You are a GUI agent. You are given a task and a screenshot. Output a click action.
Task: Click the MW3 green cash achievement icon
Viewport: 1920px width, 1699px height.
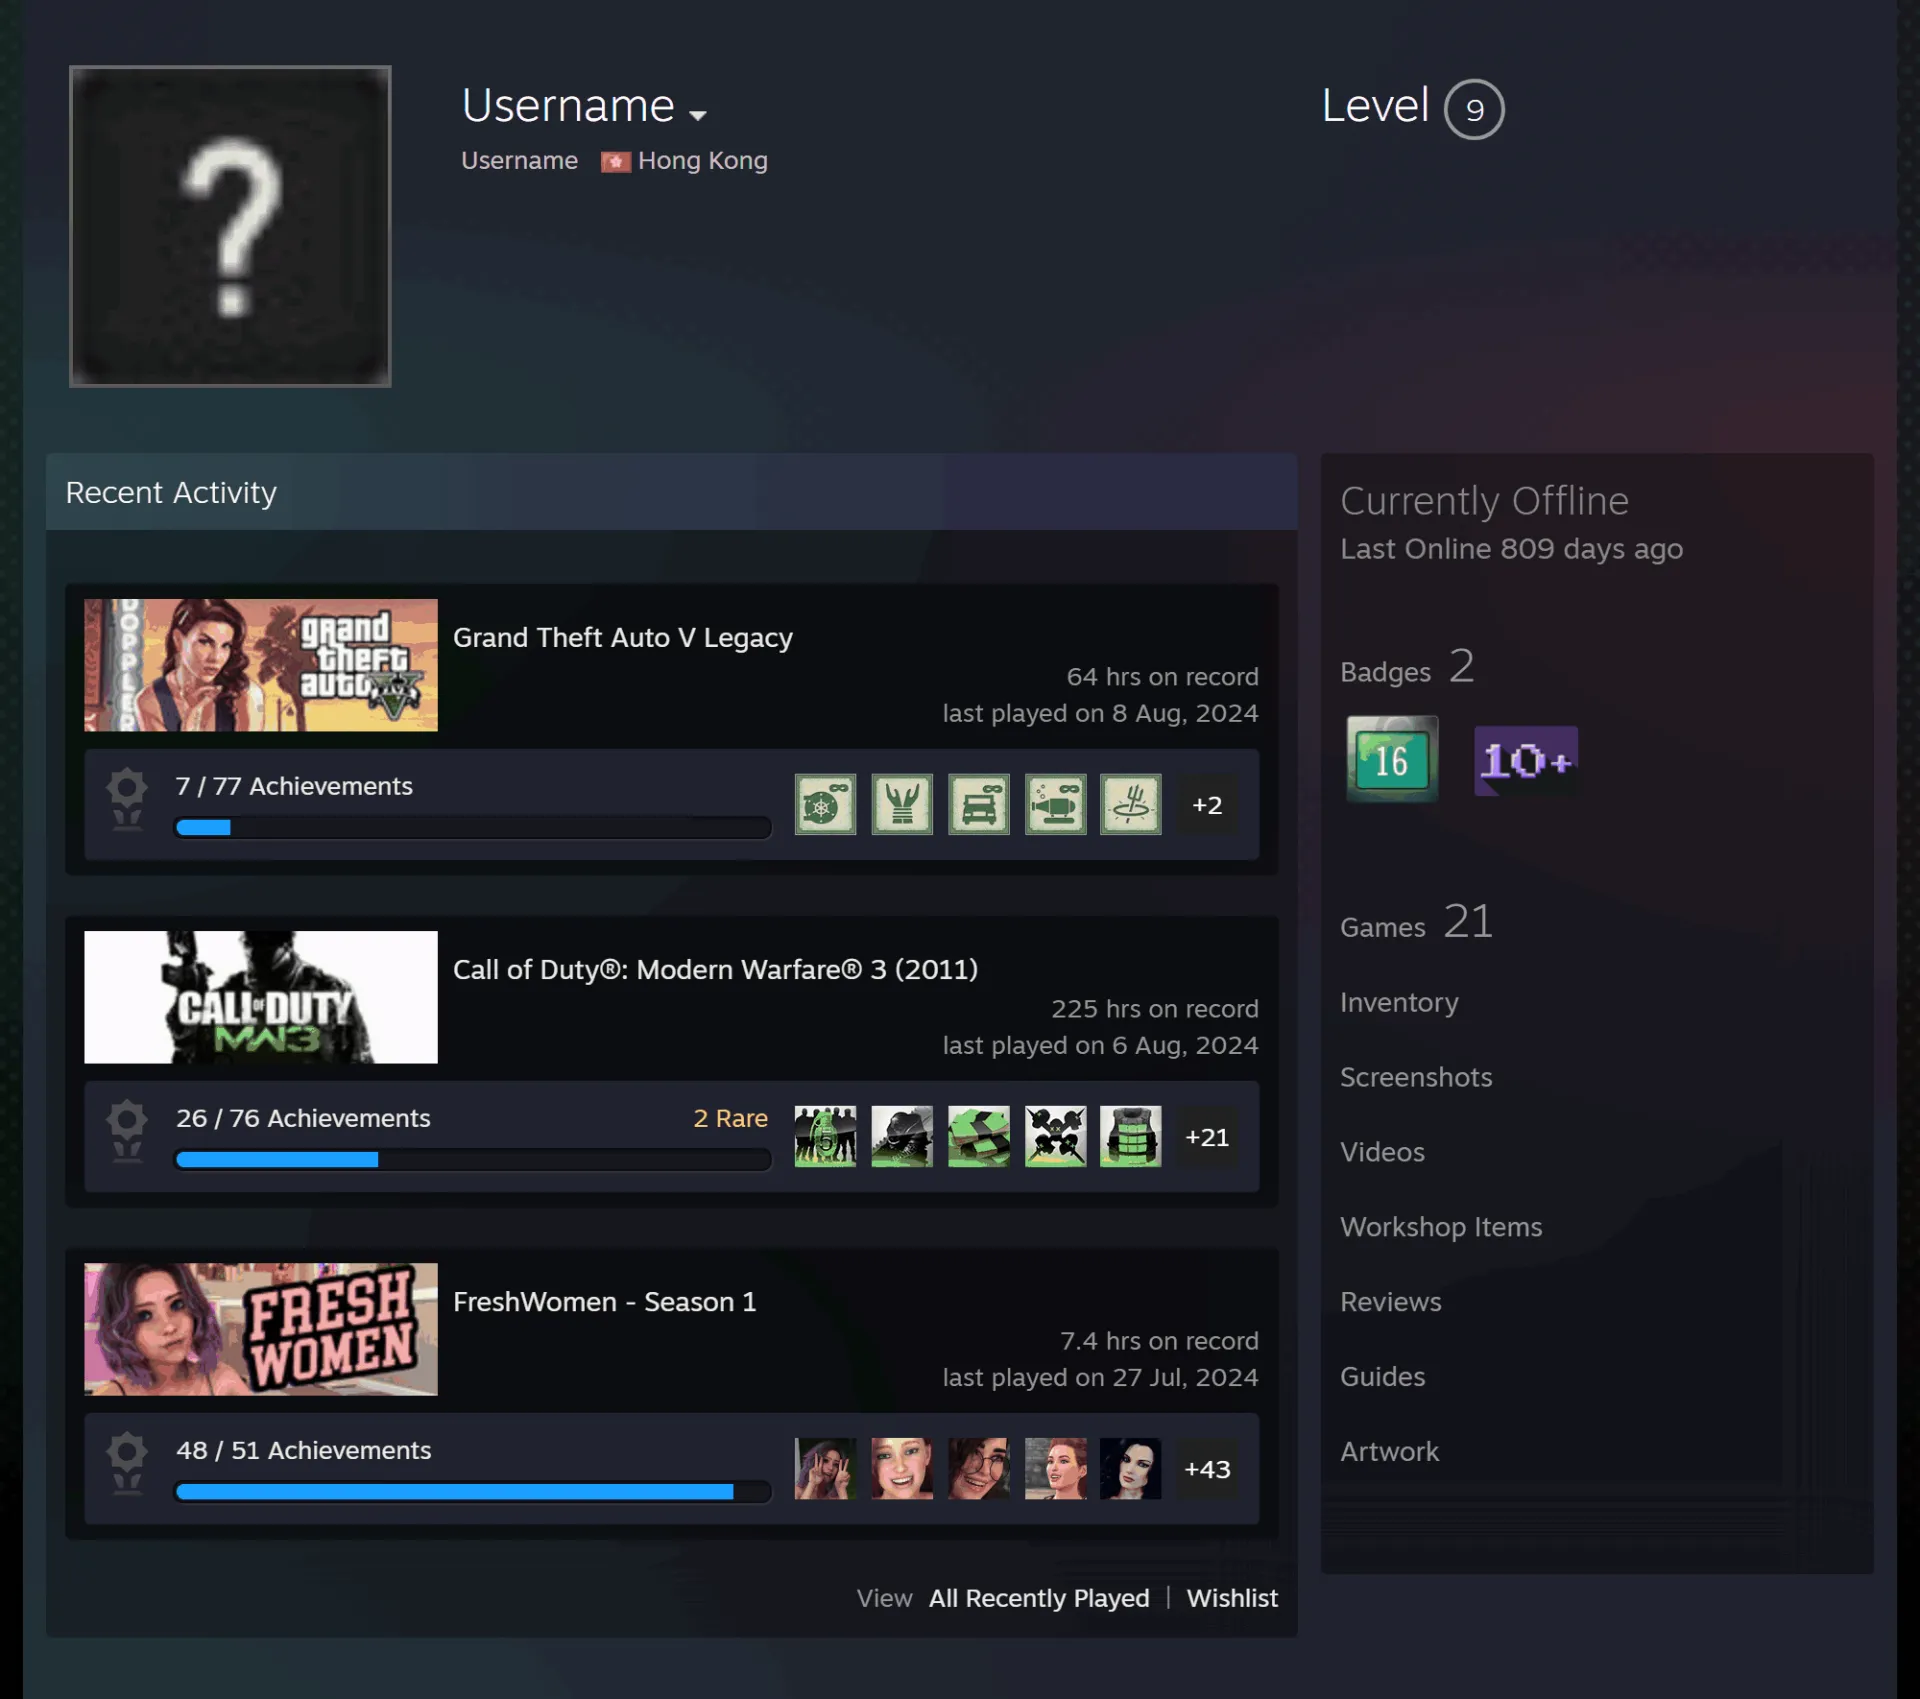click(x=978, y=1136)
